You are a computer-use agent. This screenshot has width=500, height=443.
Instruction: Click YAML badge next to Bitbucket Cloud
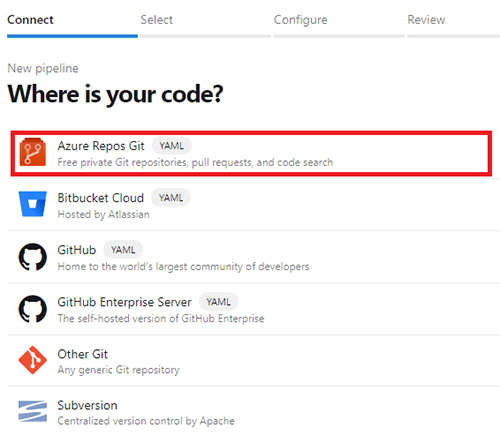(x=171, y=198)
